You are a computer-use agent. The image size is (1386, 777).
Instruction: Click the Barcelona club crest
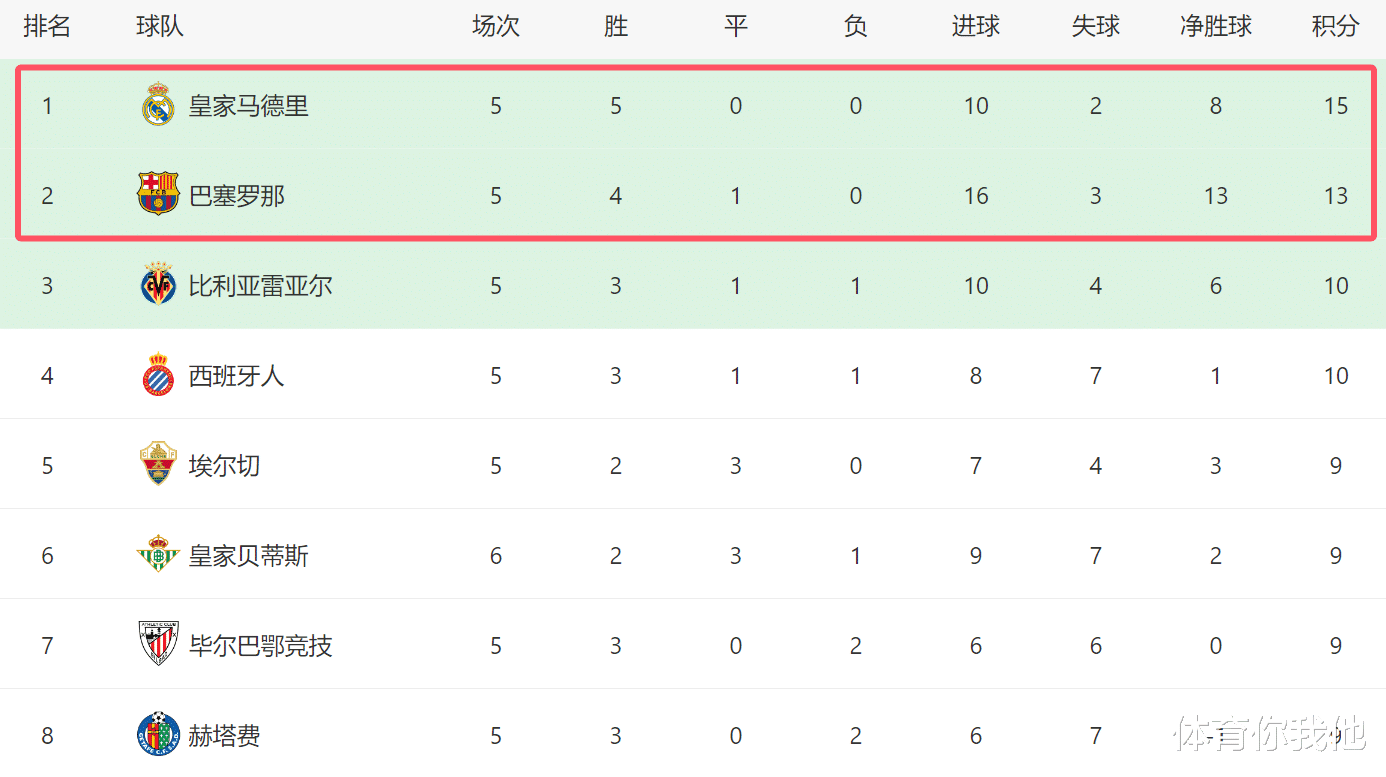[x=158, y=195]
